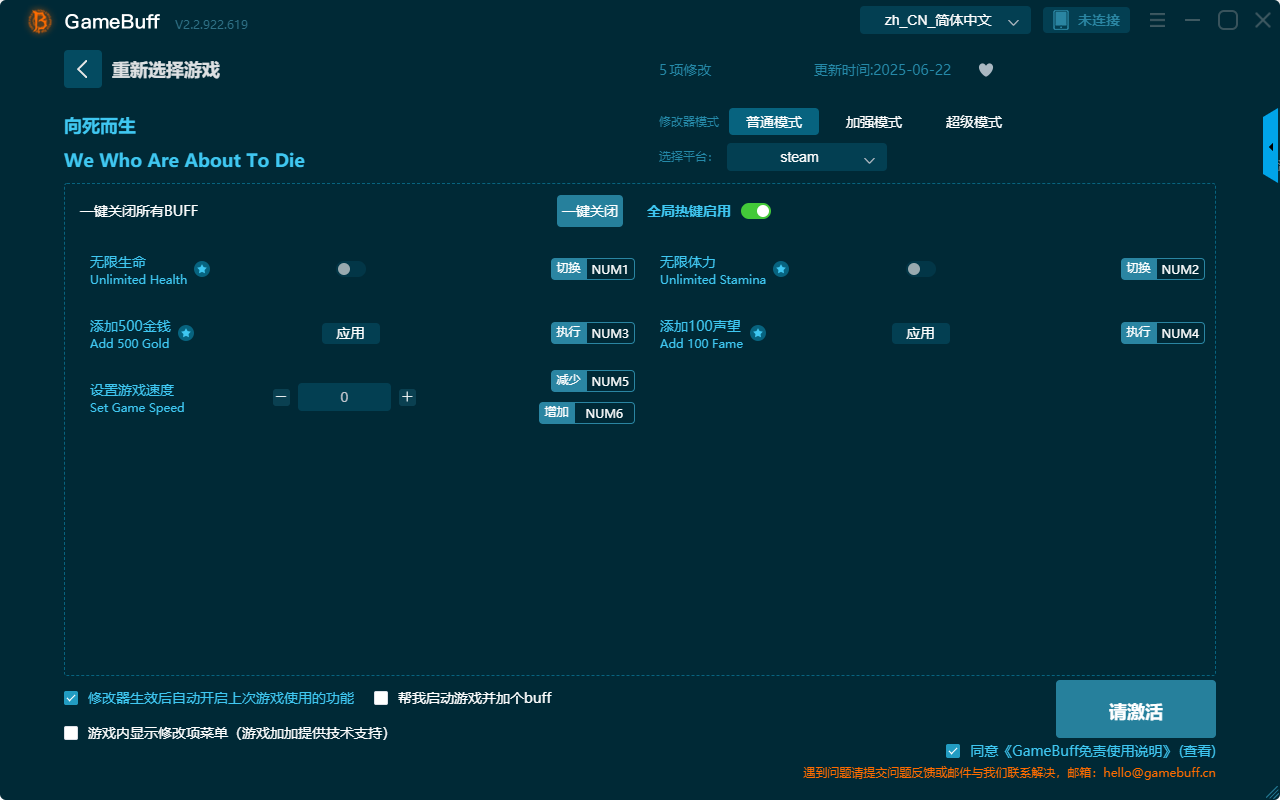Open the language selection dropdown
Image resolution: width=1280 pixels, height=800 pixels.
point(944,19)
